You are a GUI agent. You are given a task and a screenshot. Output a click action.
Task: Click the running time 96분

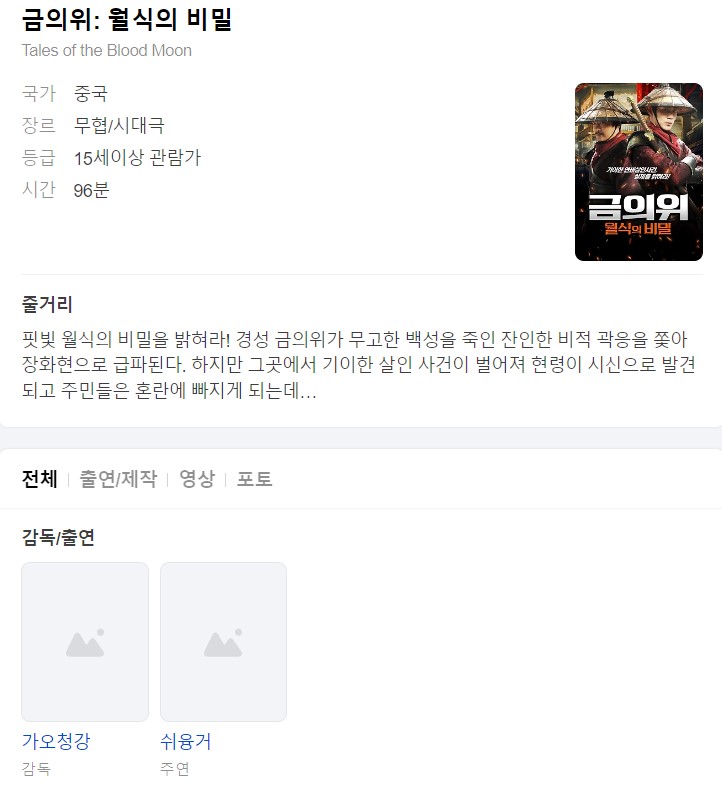[92, 190]
